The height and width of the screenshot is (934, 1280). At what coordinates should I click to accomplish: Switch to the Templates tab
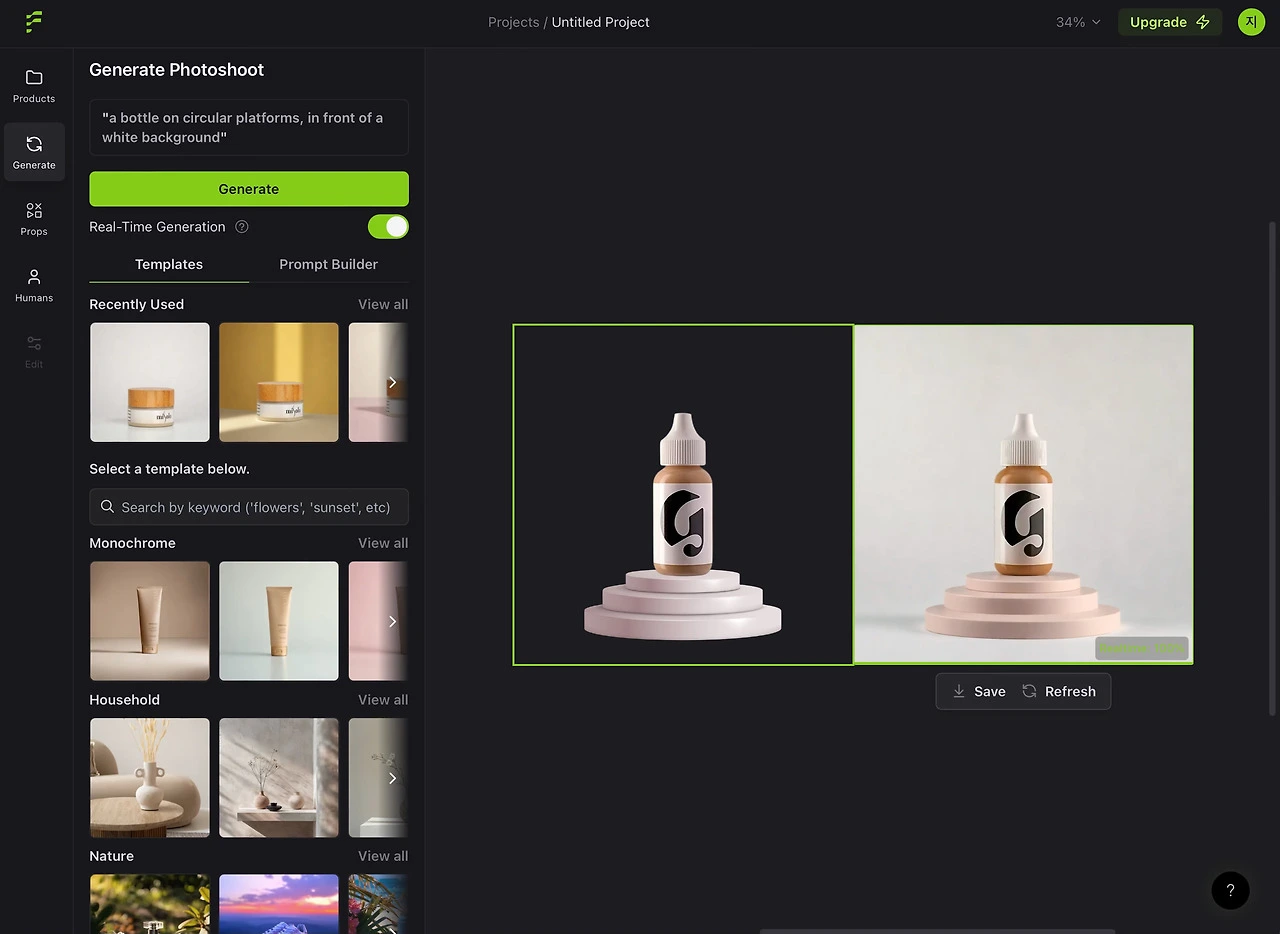pyautogui.click(x=169, y=264)
